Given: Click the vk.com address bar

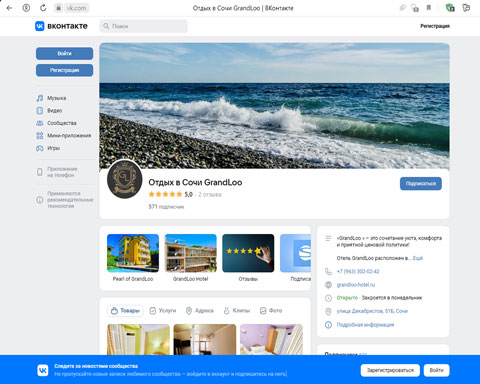Looking at the screenshot, I should pos(76,8).
